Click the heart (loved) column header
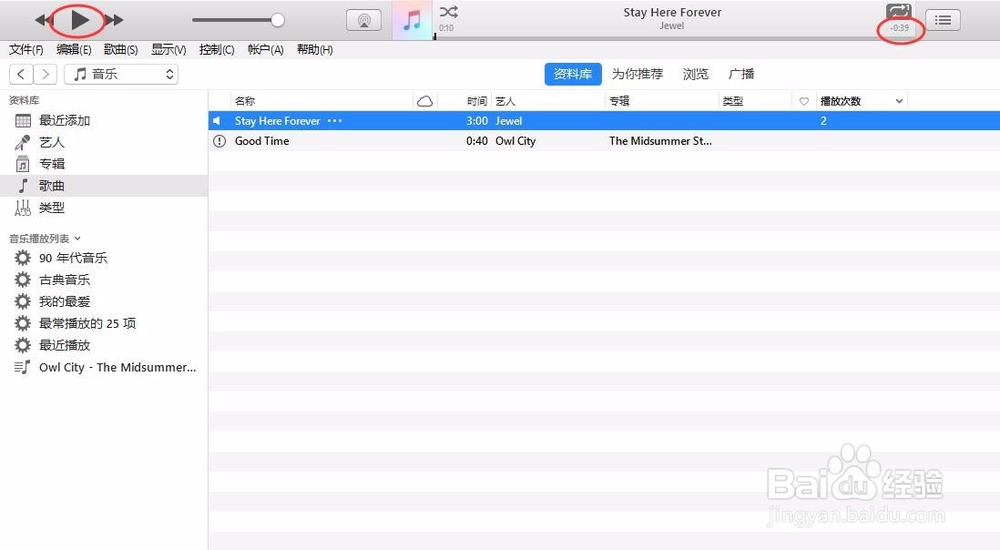Image resolution: width=1000 pixels, height=550 pixels. tap(804, 101)
